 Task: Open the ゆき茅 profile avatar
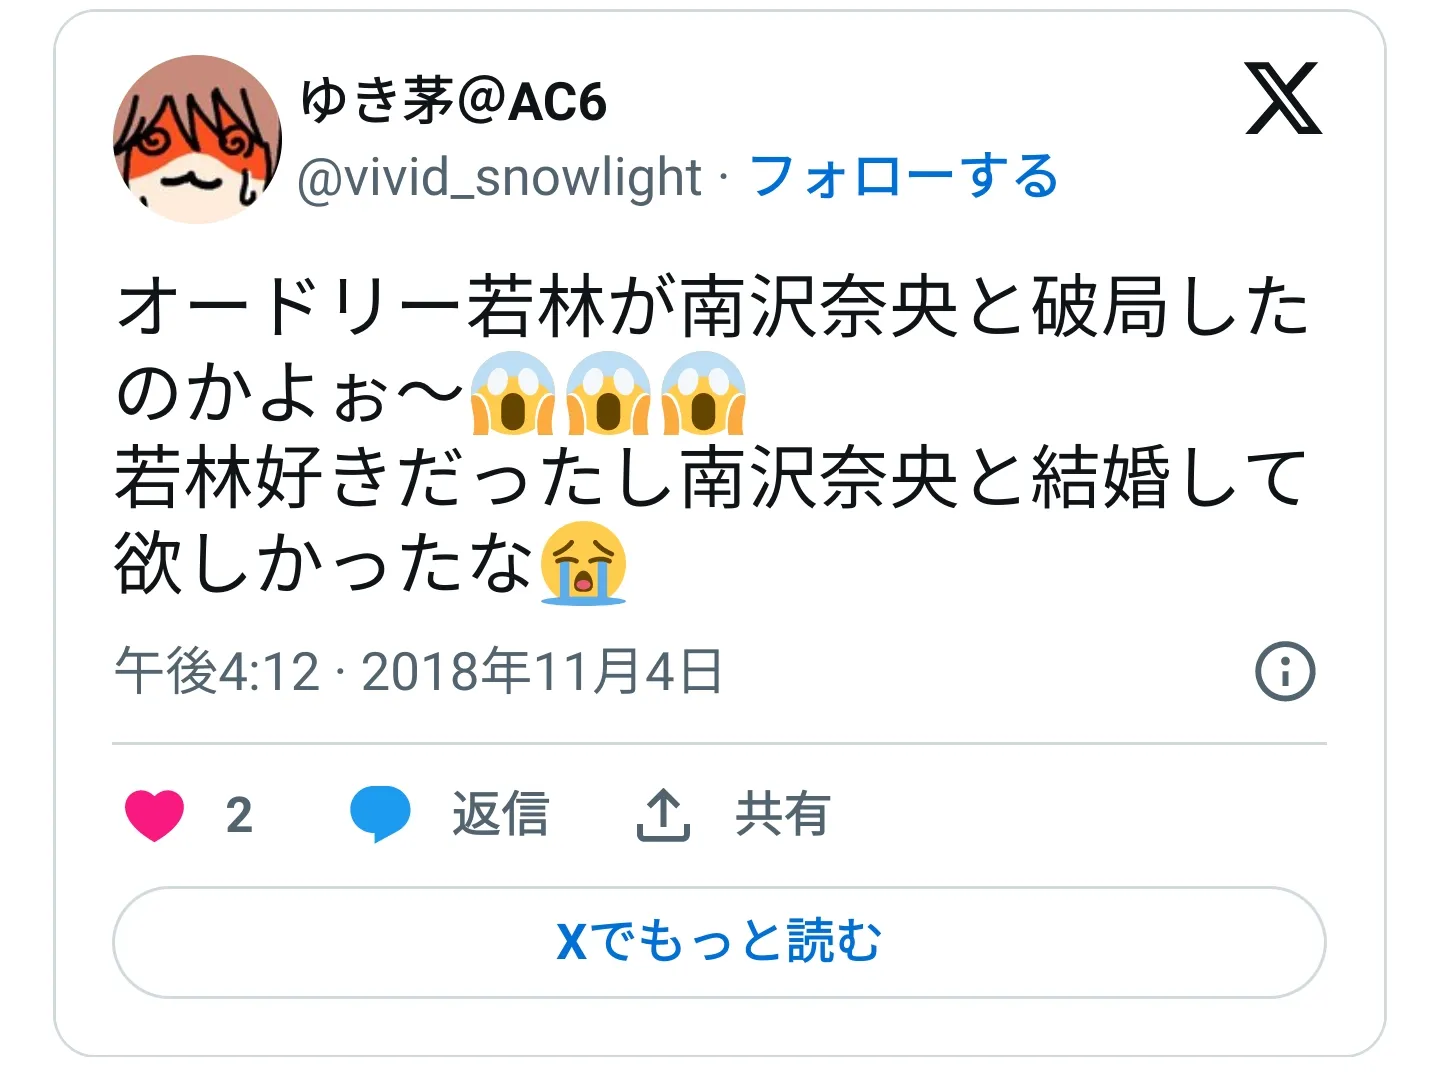pyautogui.click(x=197, y=139)
